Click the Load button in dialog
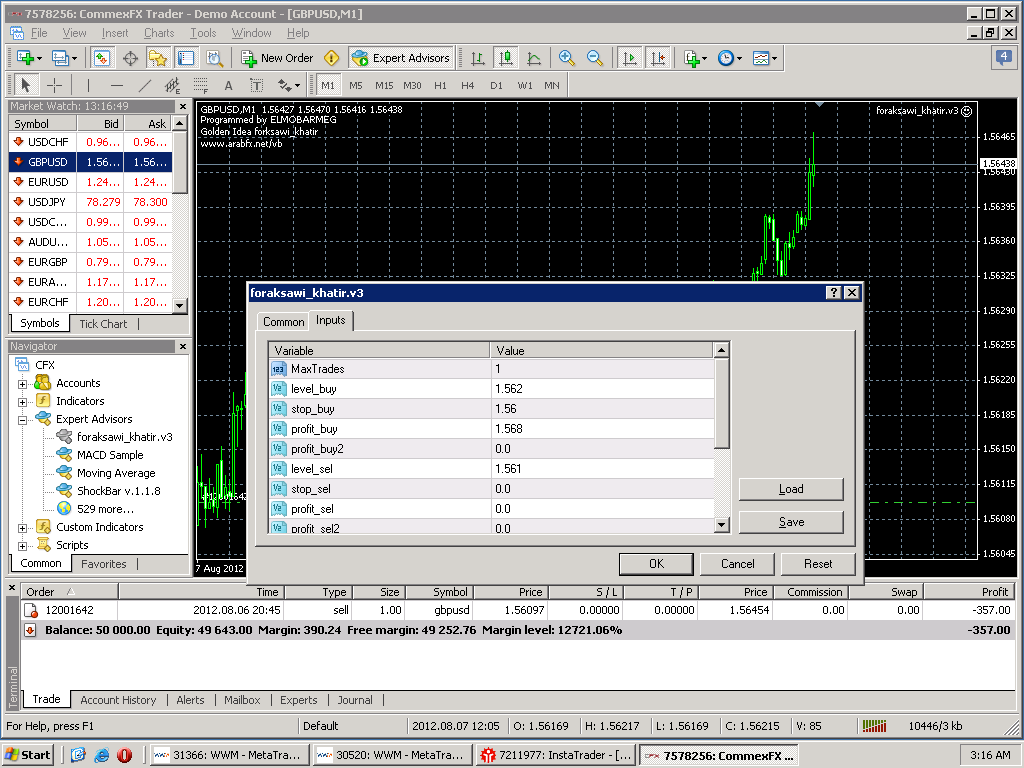The image size is (1024, 768). [x=791, y=489]
